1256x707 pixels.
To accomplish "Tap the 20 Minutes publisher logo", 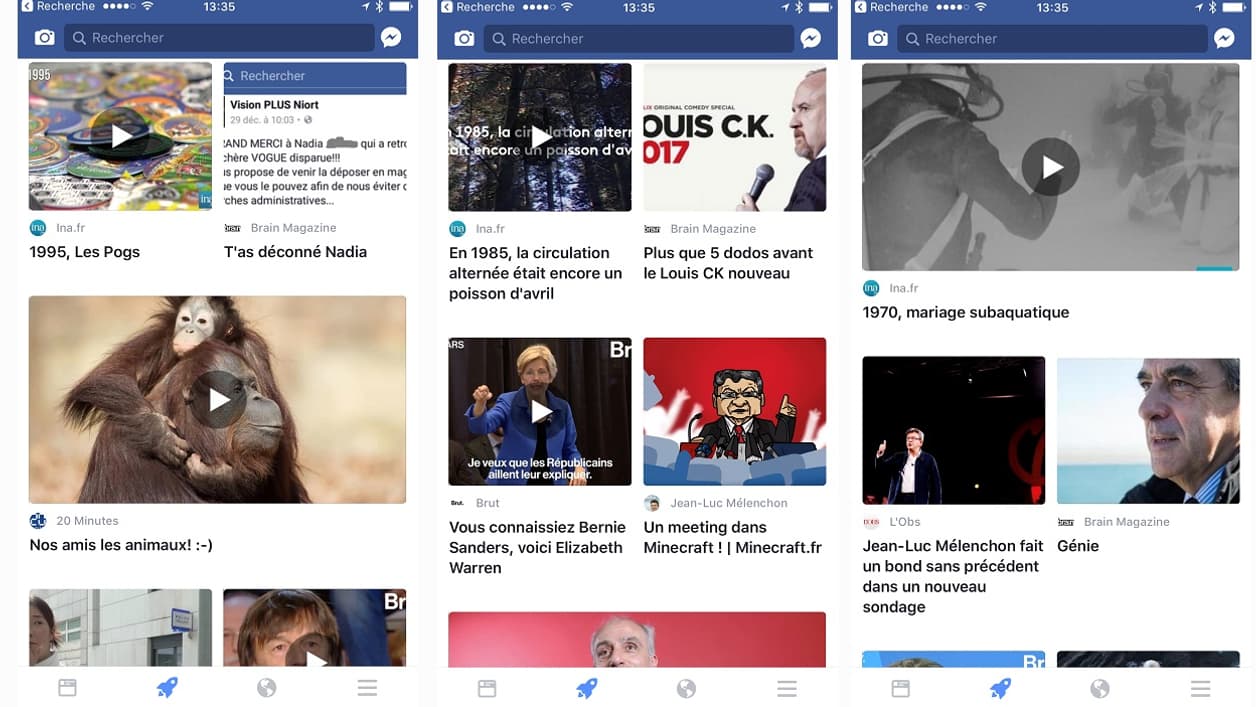I will click(38, 521).
